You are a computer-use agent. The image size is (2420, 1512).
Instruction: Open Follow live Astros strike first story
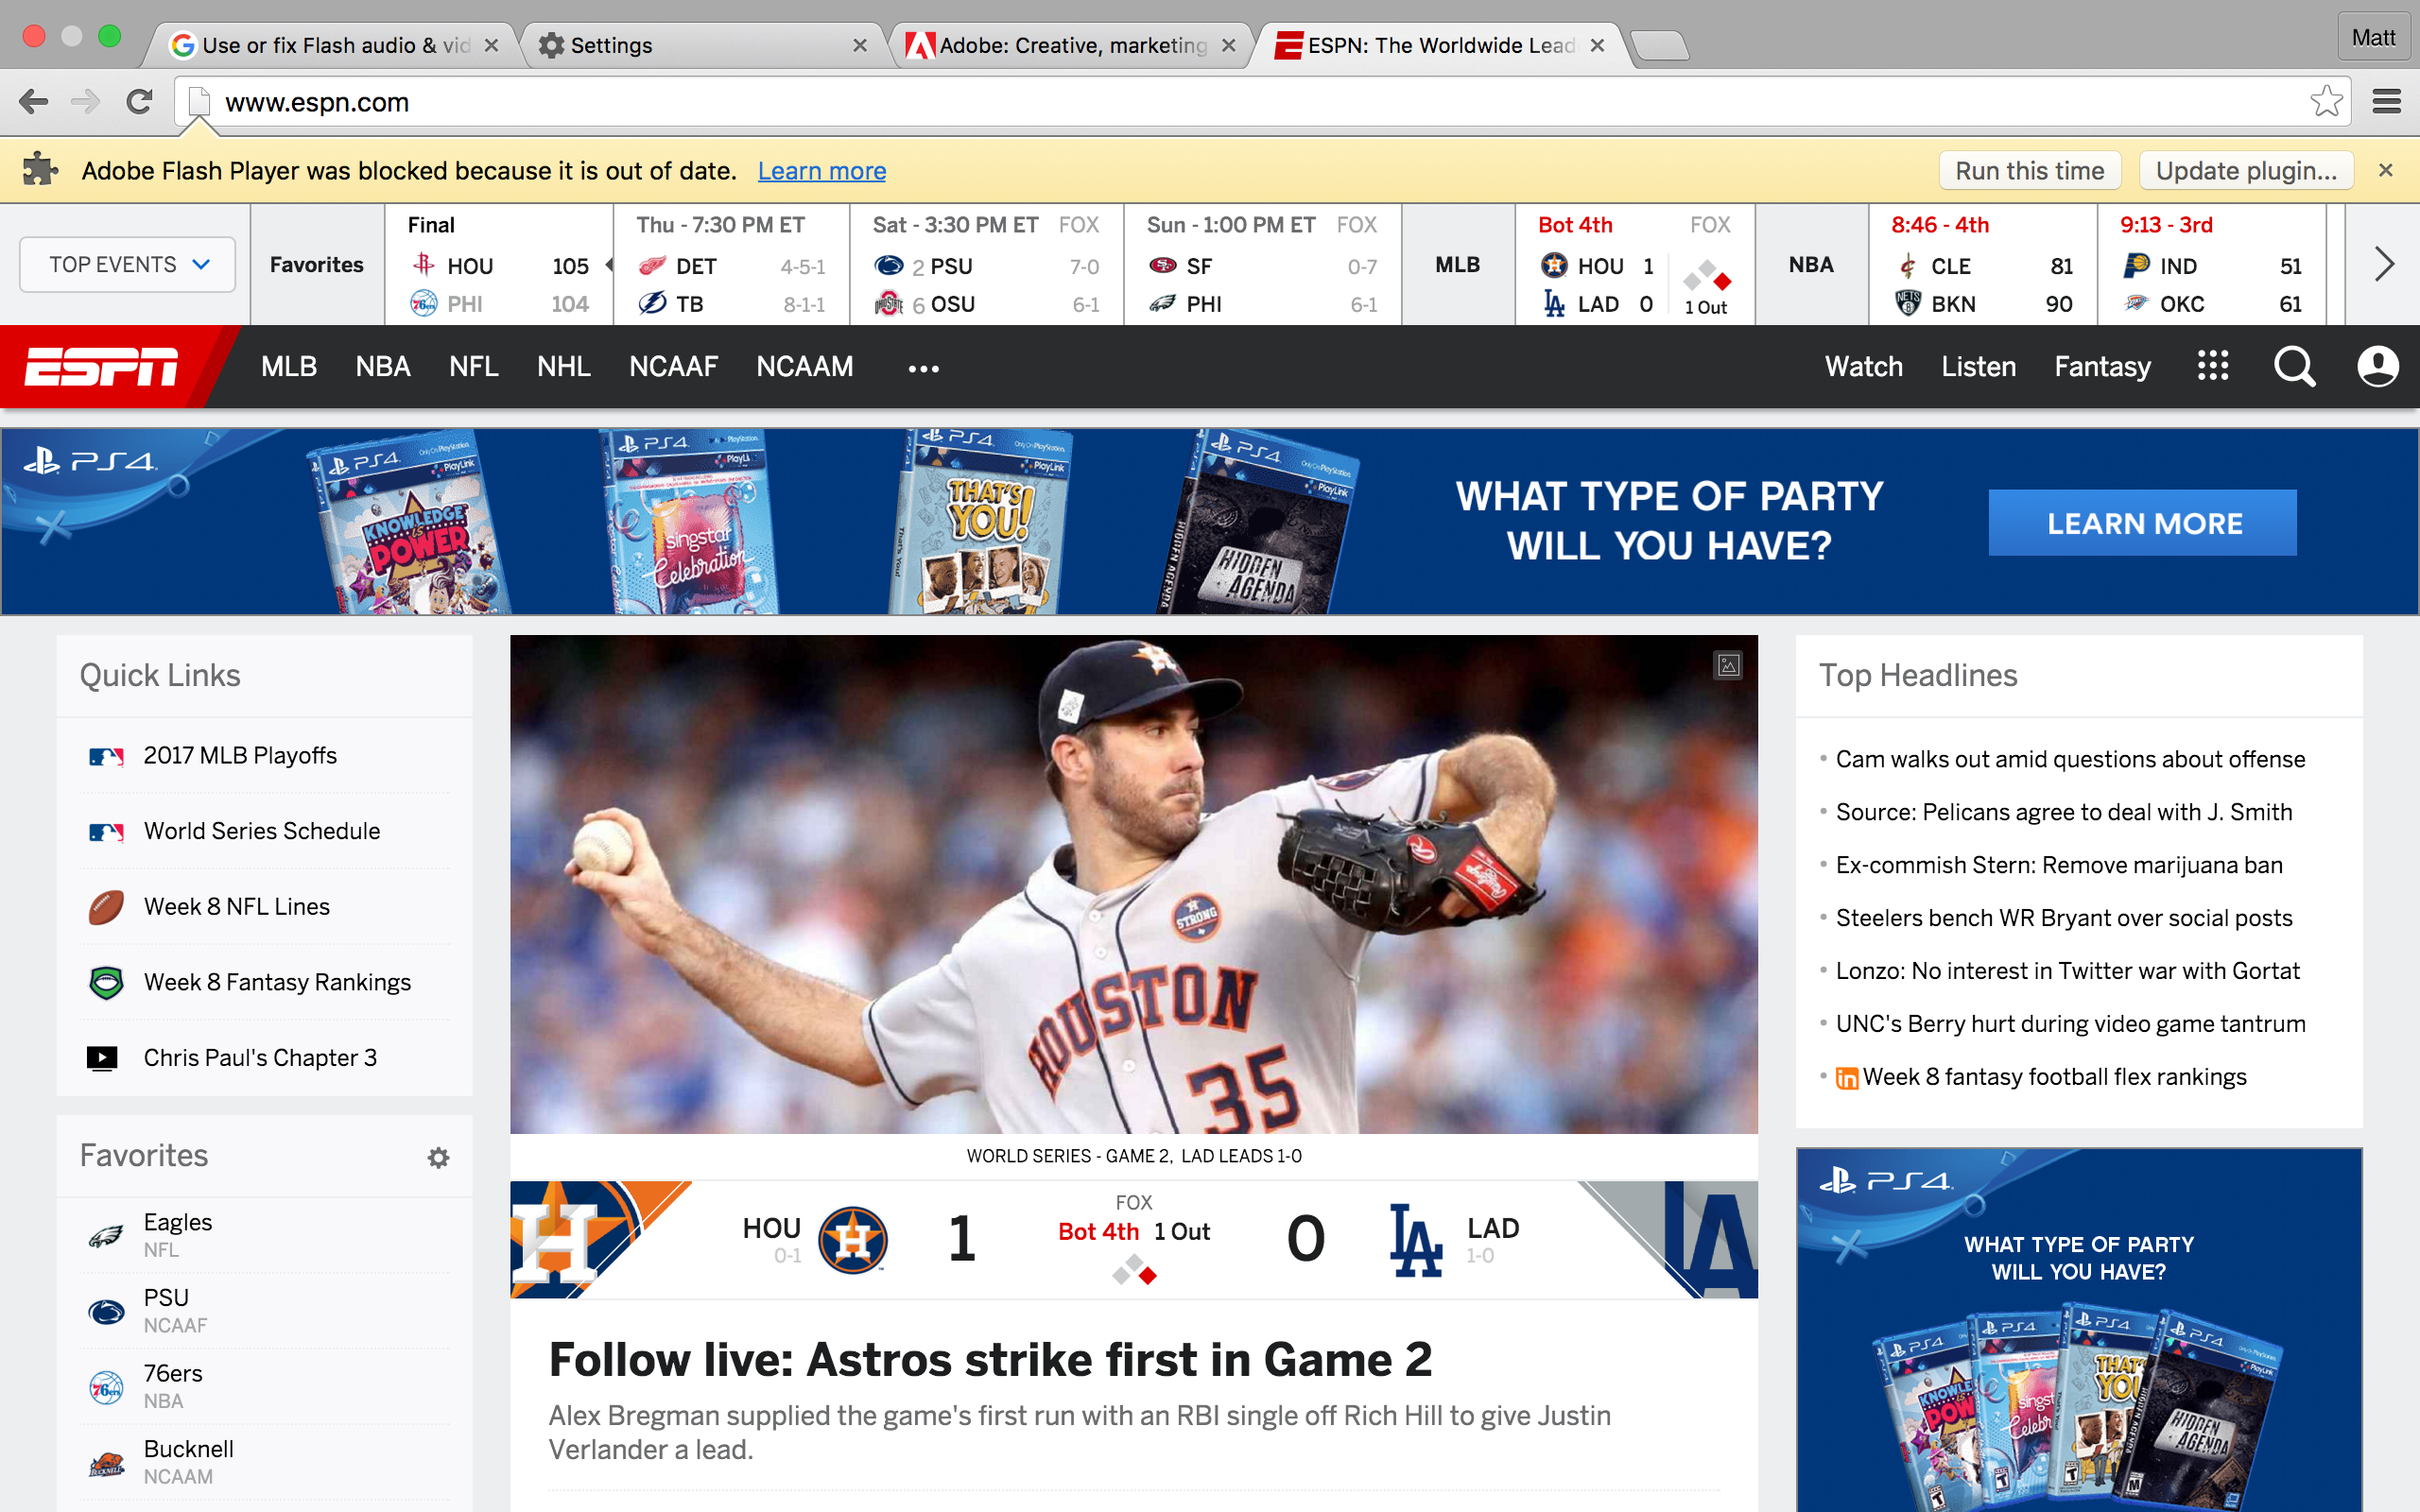tap(990, 1360)
